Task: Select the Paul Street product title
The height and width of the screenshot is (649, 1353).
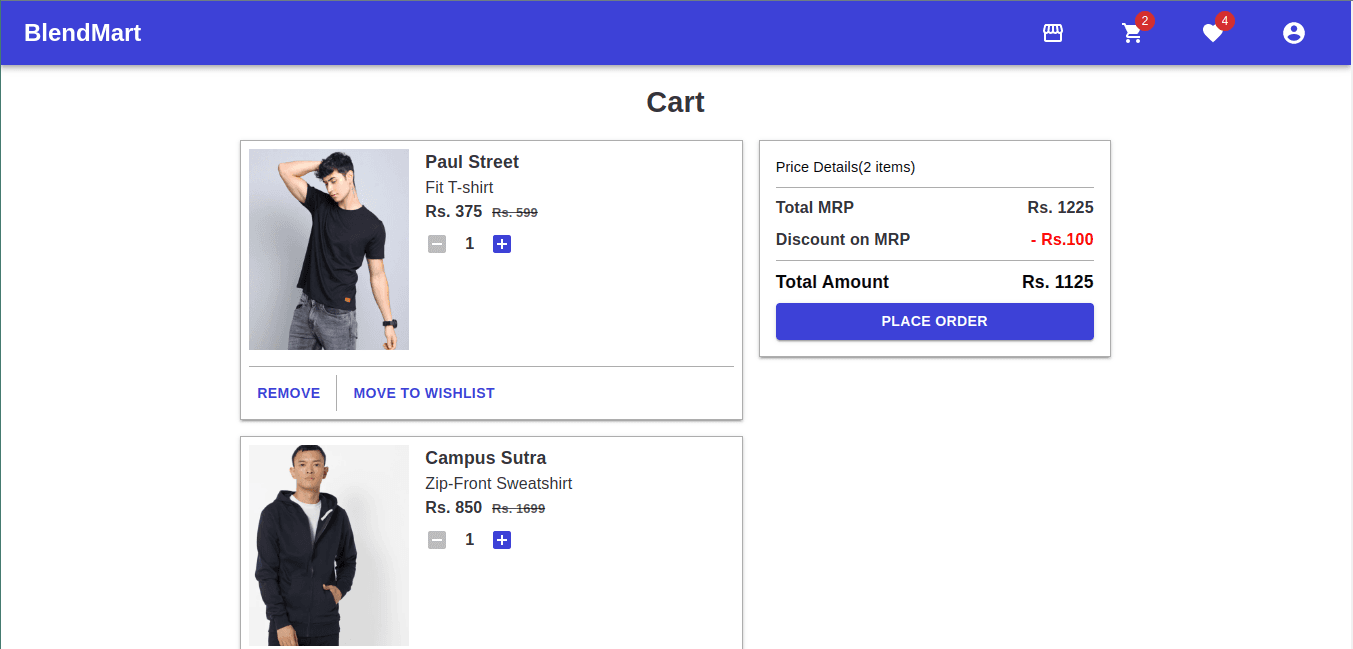Action: coord(472,162)
